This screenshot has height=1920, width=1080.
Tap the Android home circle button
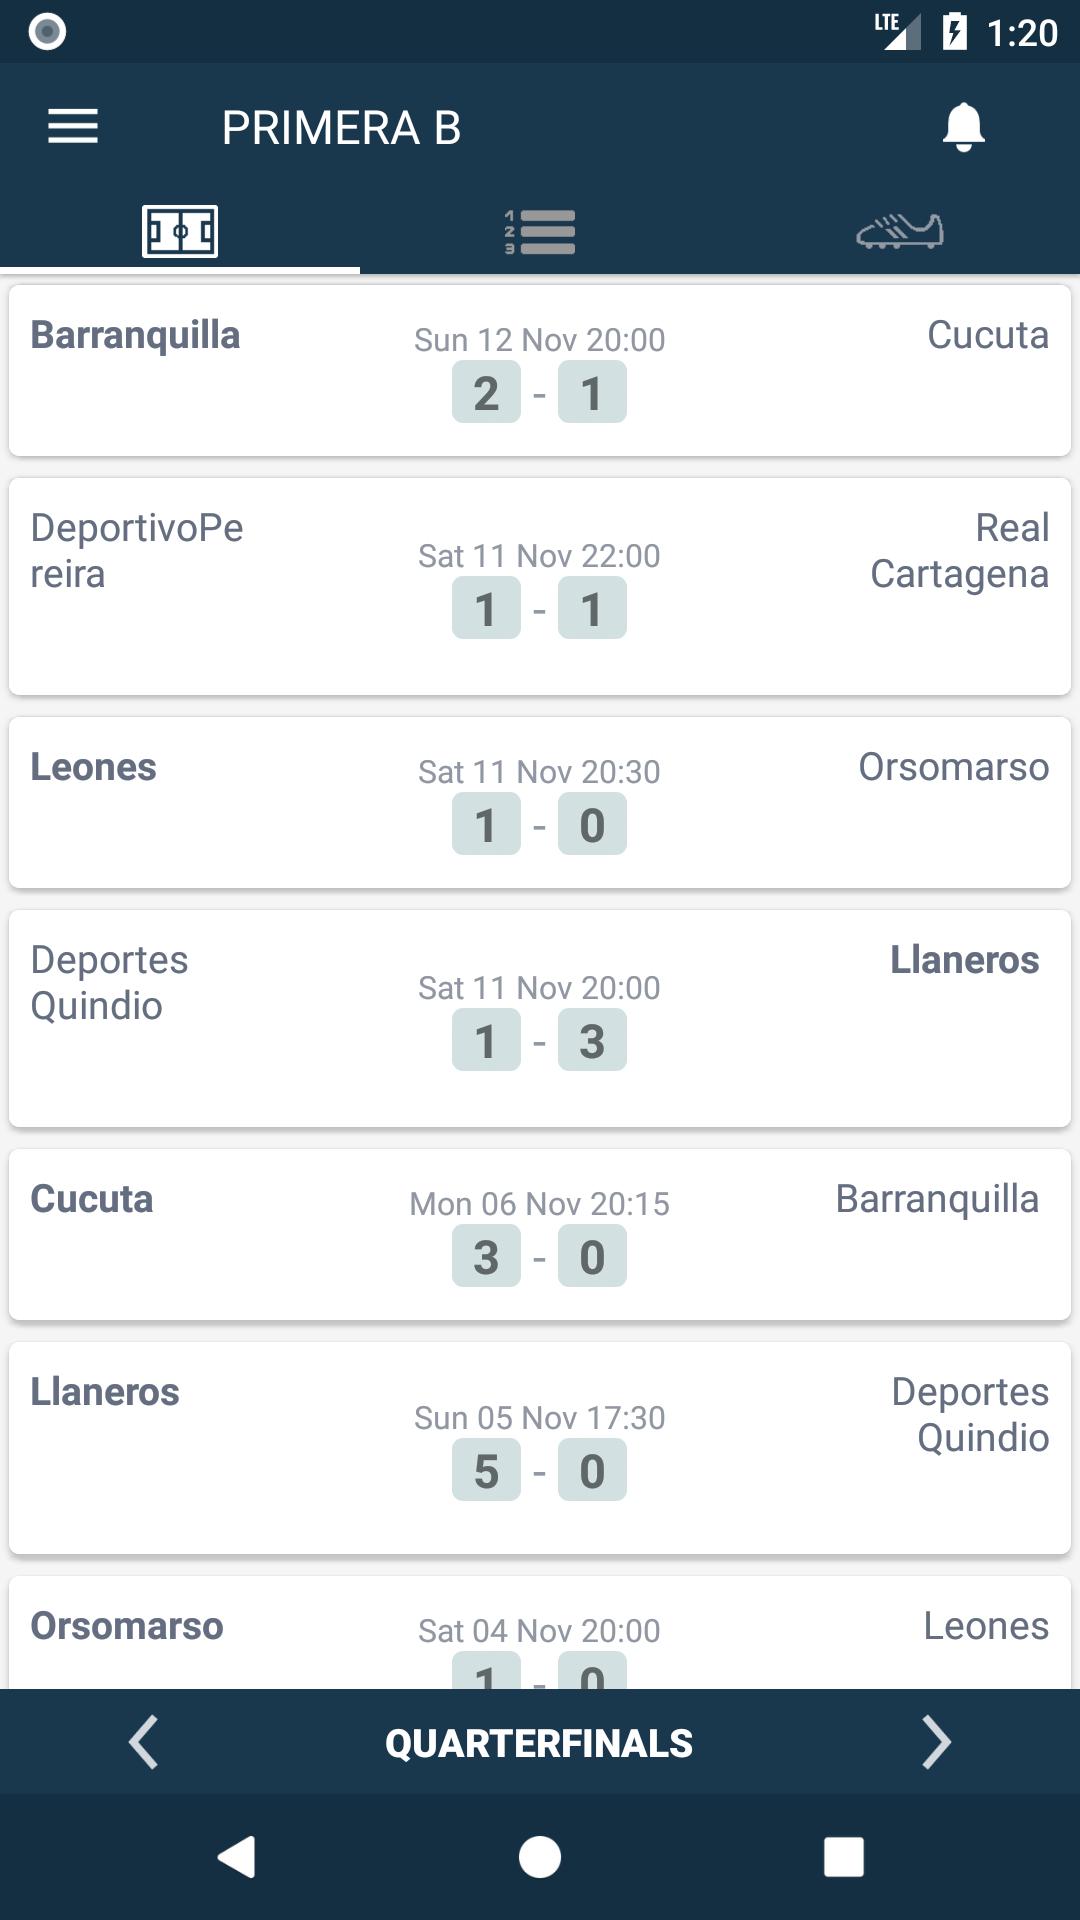[540, 1857]
